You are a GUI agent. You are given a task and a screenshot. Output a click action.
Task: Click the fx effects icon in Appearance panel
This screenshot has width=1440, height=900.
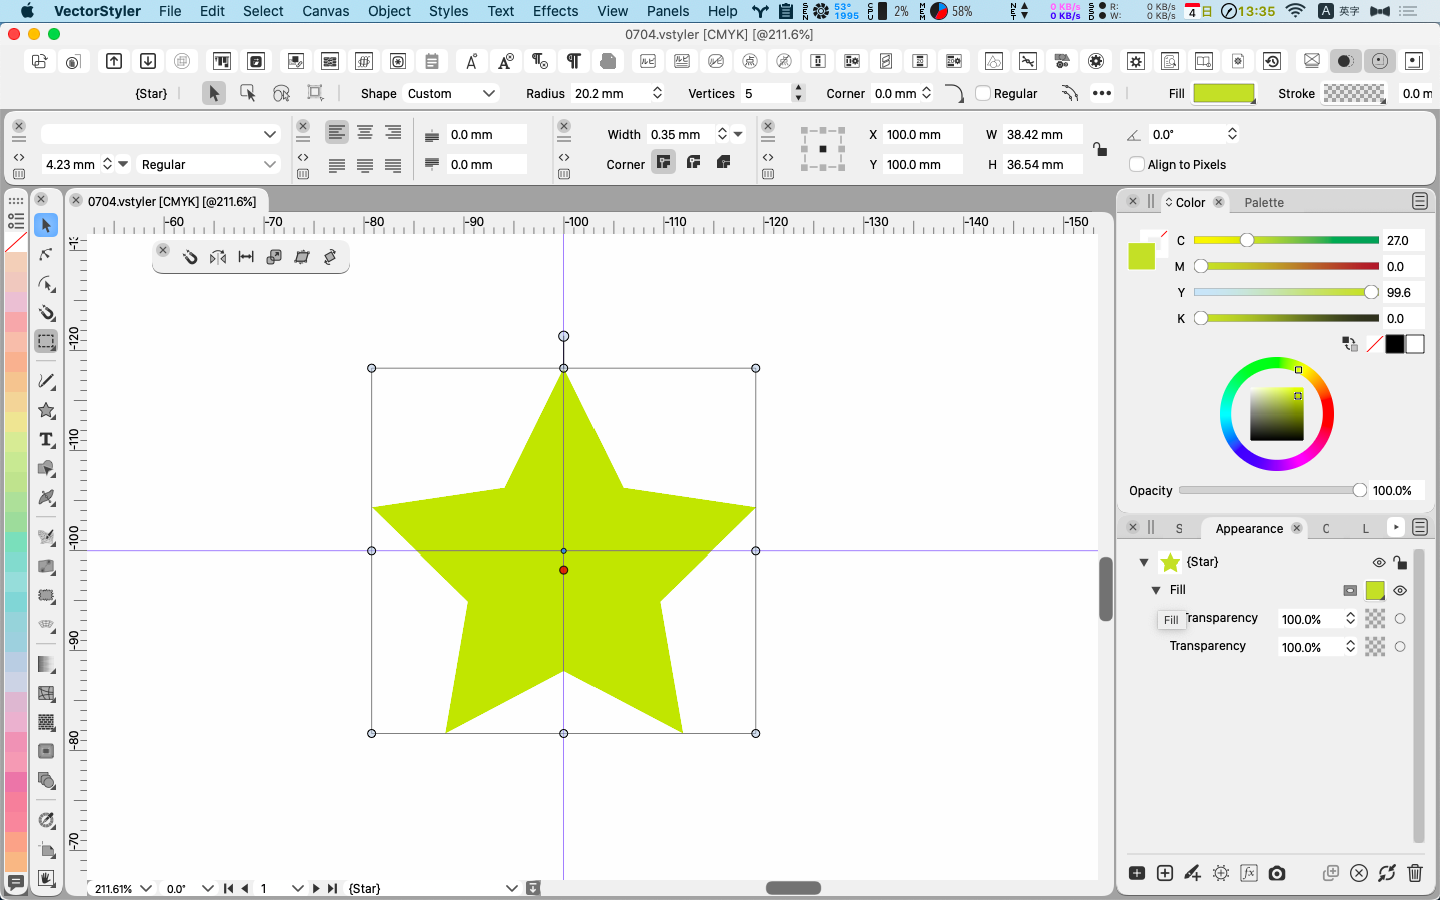[1249, 873]
